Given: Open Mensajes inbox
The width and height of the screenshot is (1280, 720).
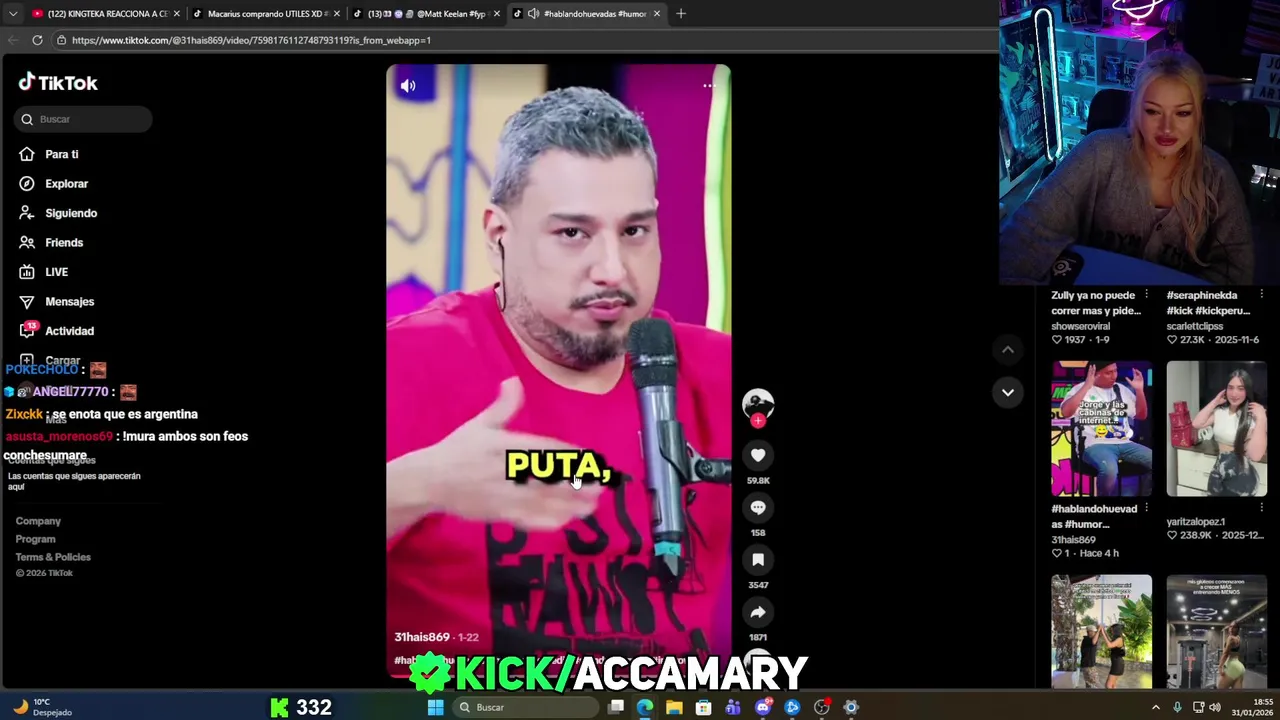Looking at the screenshot, I should pos(69,302).
